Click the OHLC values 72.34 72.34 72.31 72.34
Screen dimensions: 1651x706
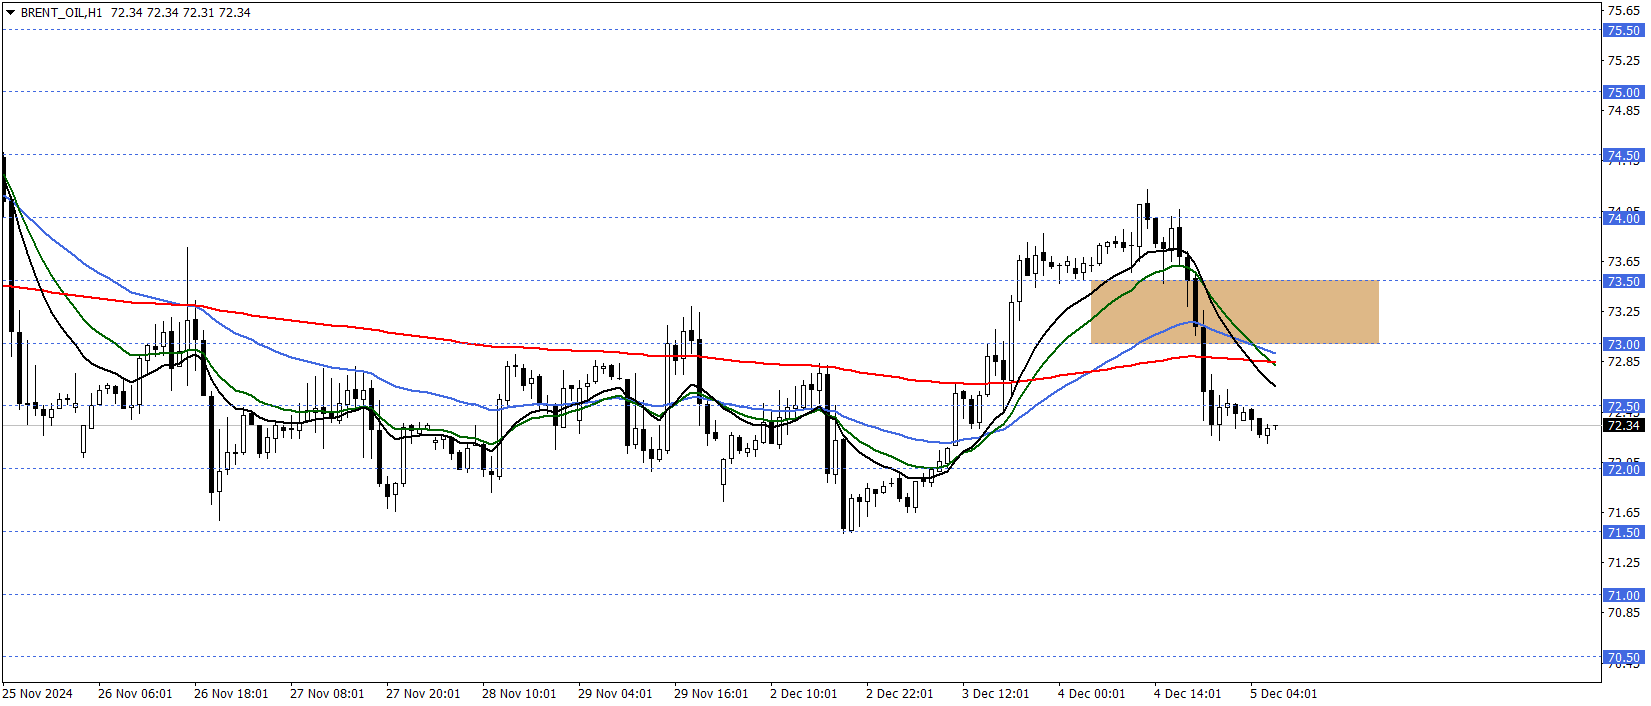tap(181, 13)
